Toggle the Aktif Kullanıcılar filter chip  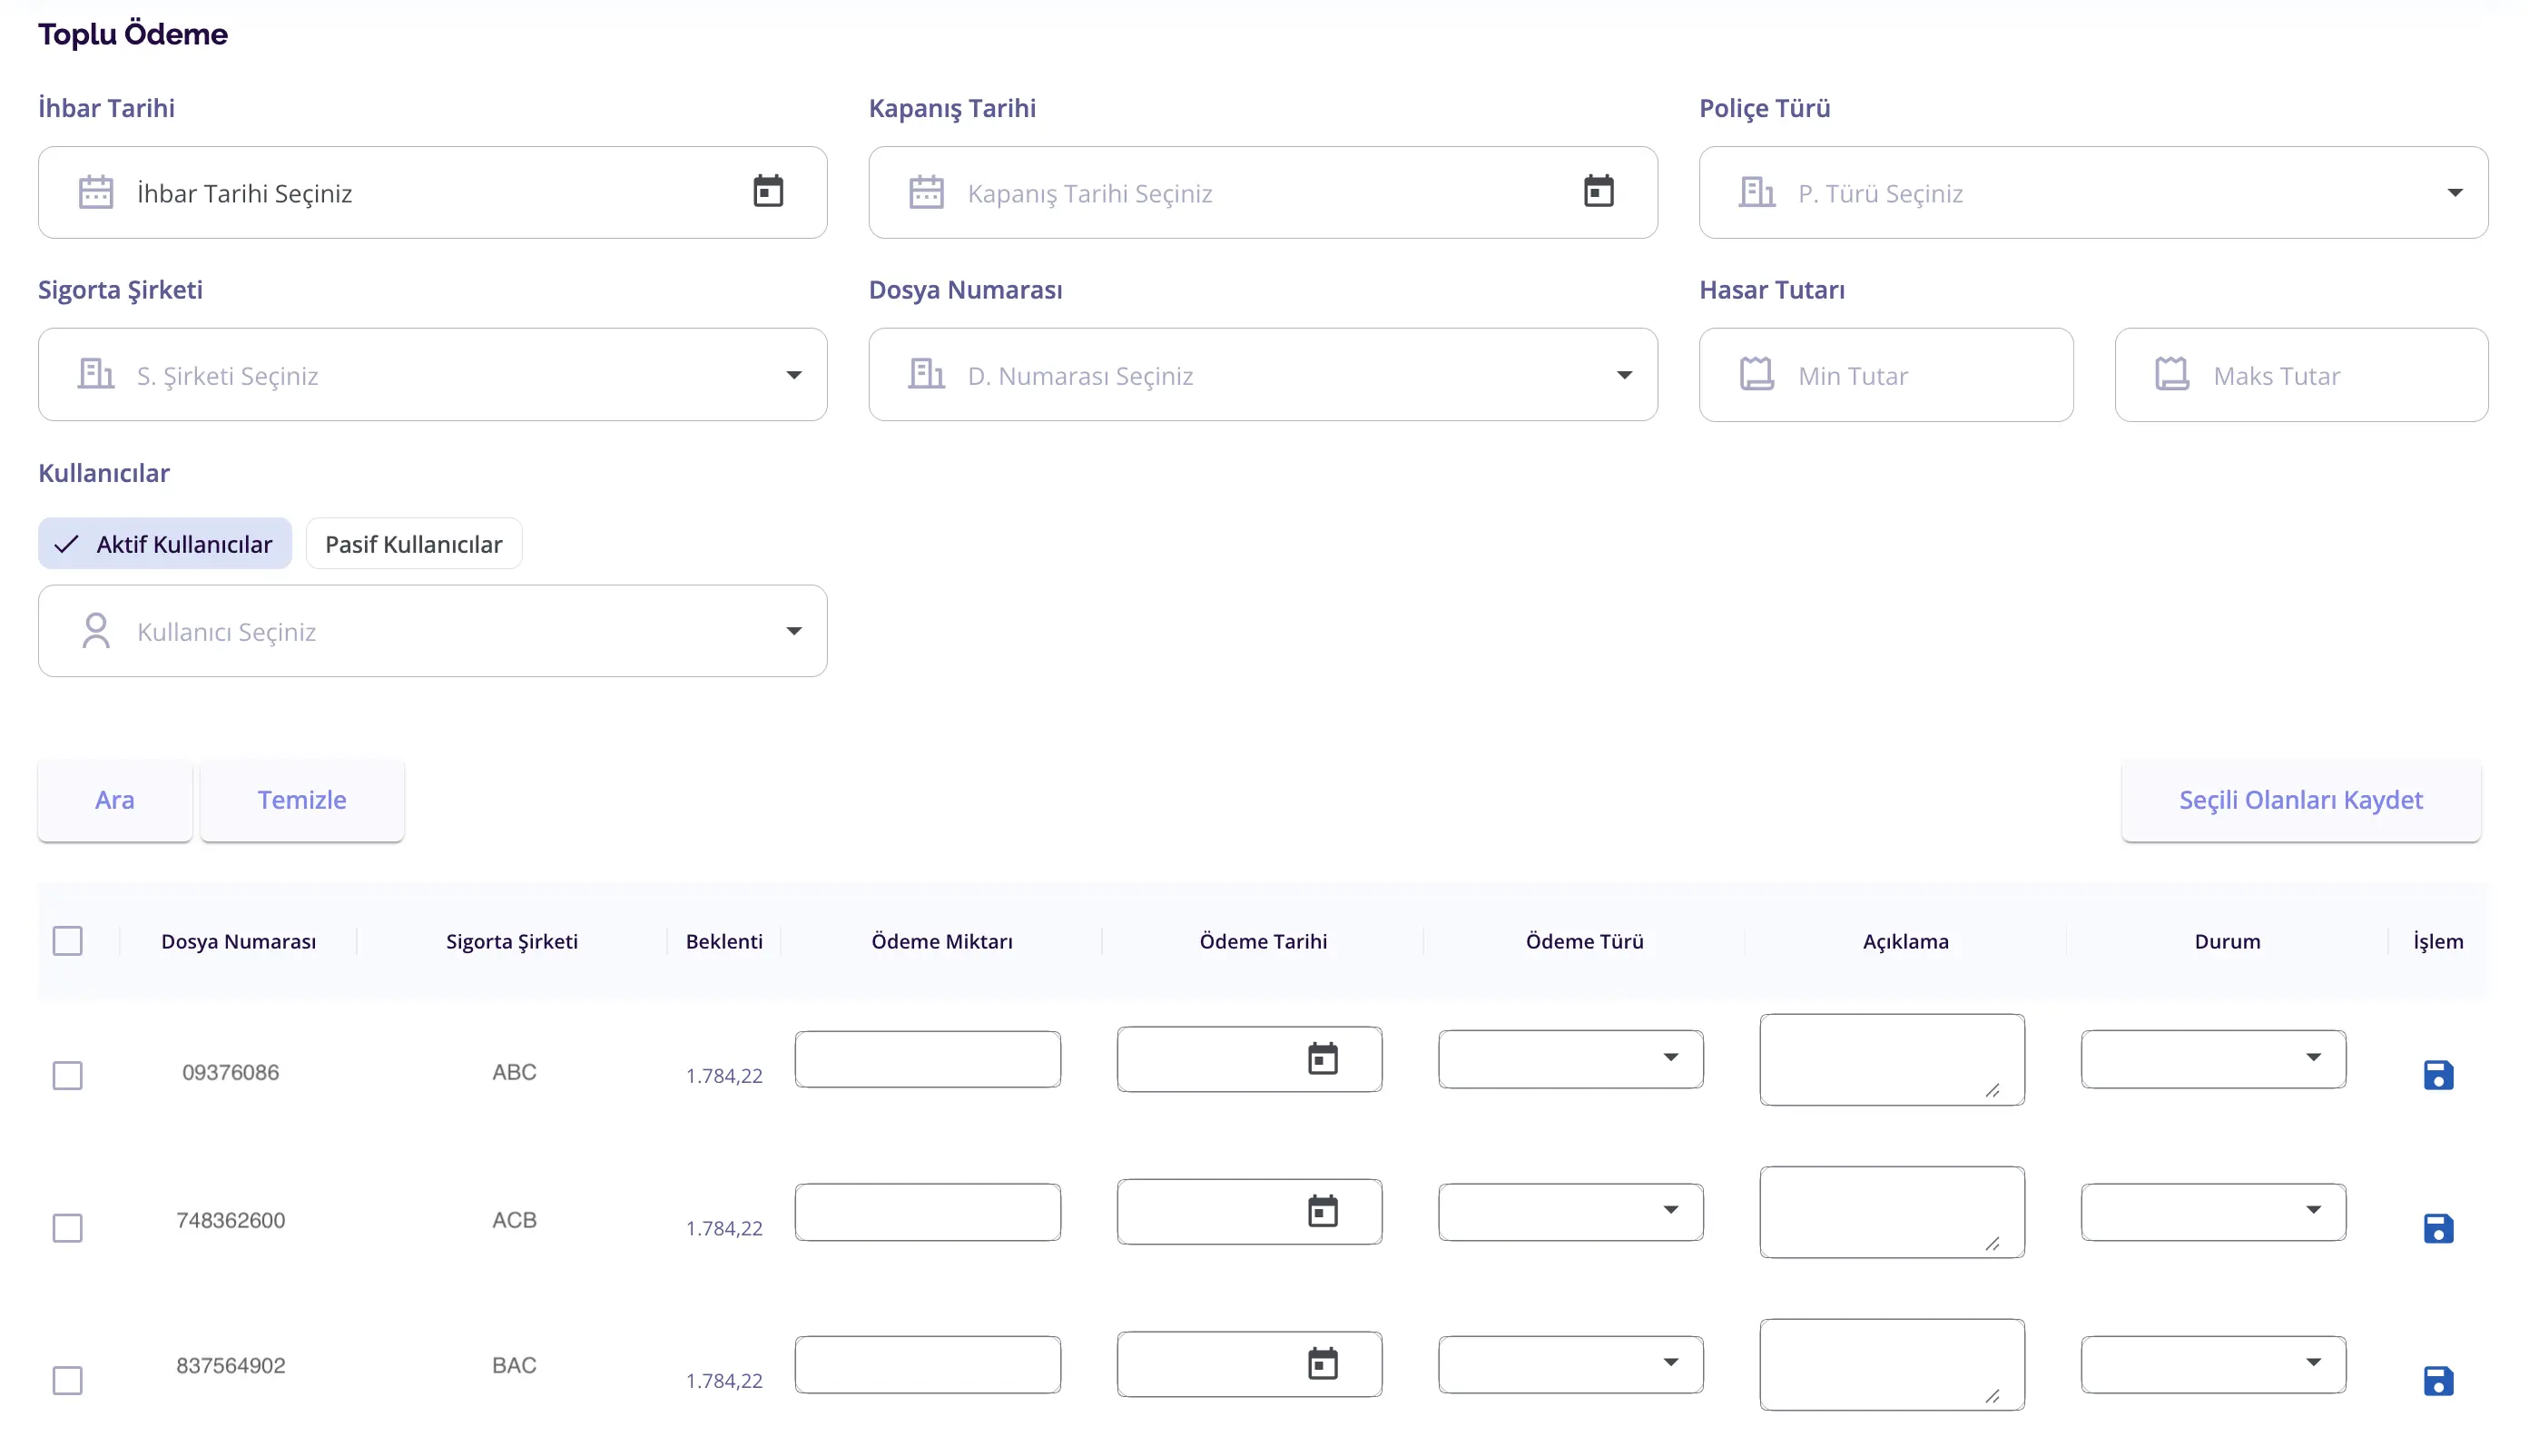(x=165, y=544)
